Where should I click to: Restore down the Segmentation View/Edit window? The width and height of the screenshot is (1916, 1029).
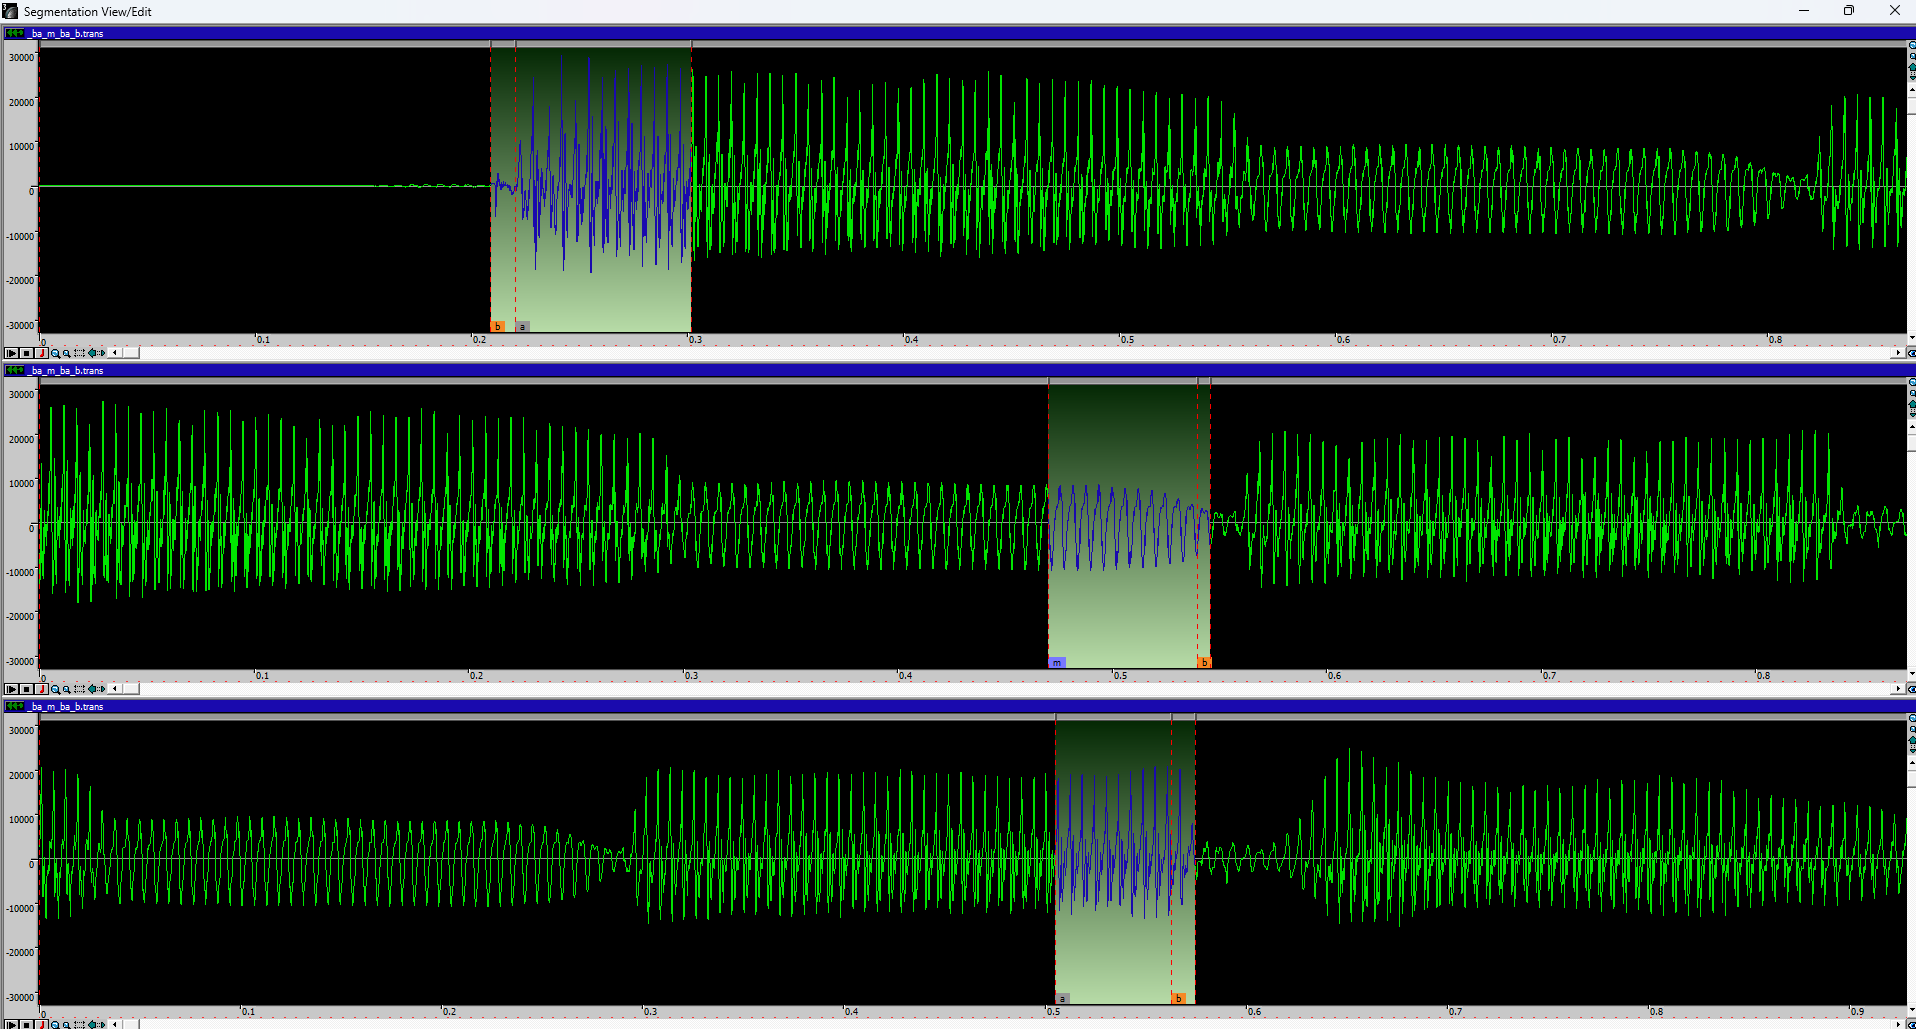click(x=1848, y=11)
